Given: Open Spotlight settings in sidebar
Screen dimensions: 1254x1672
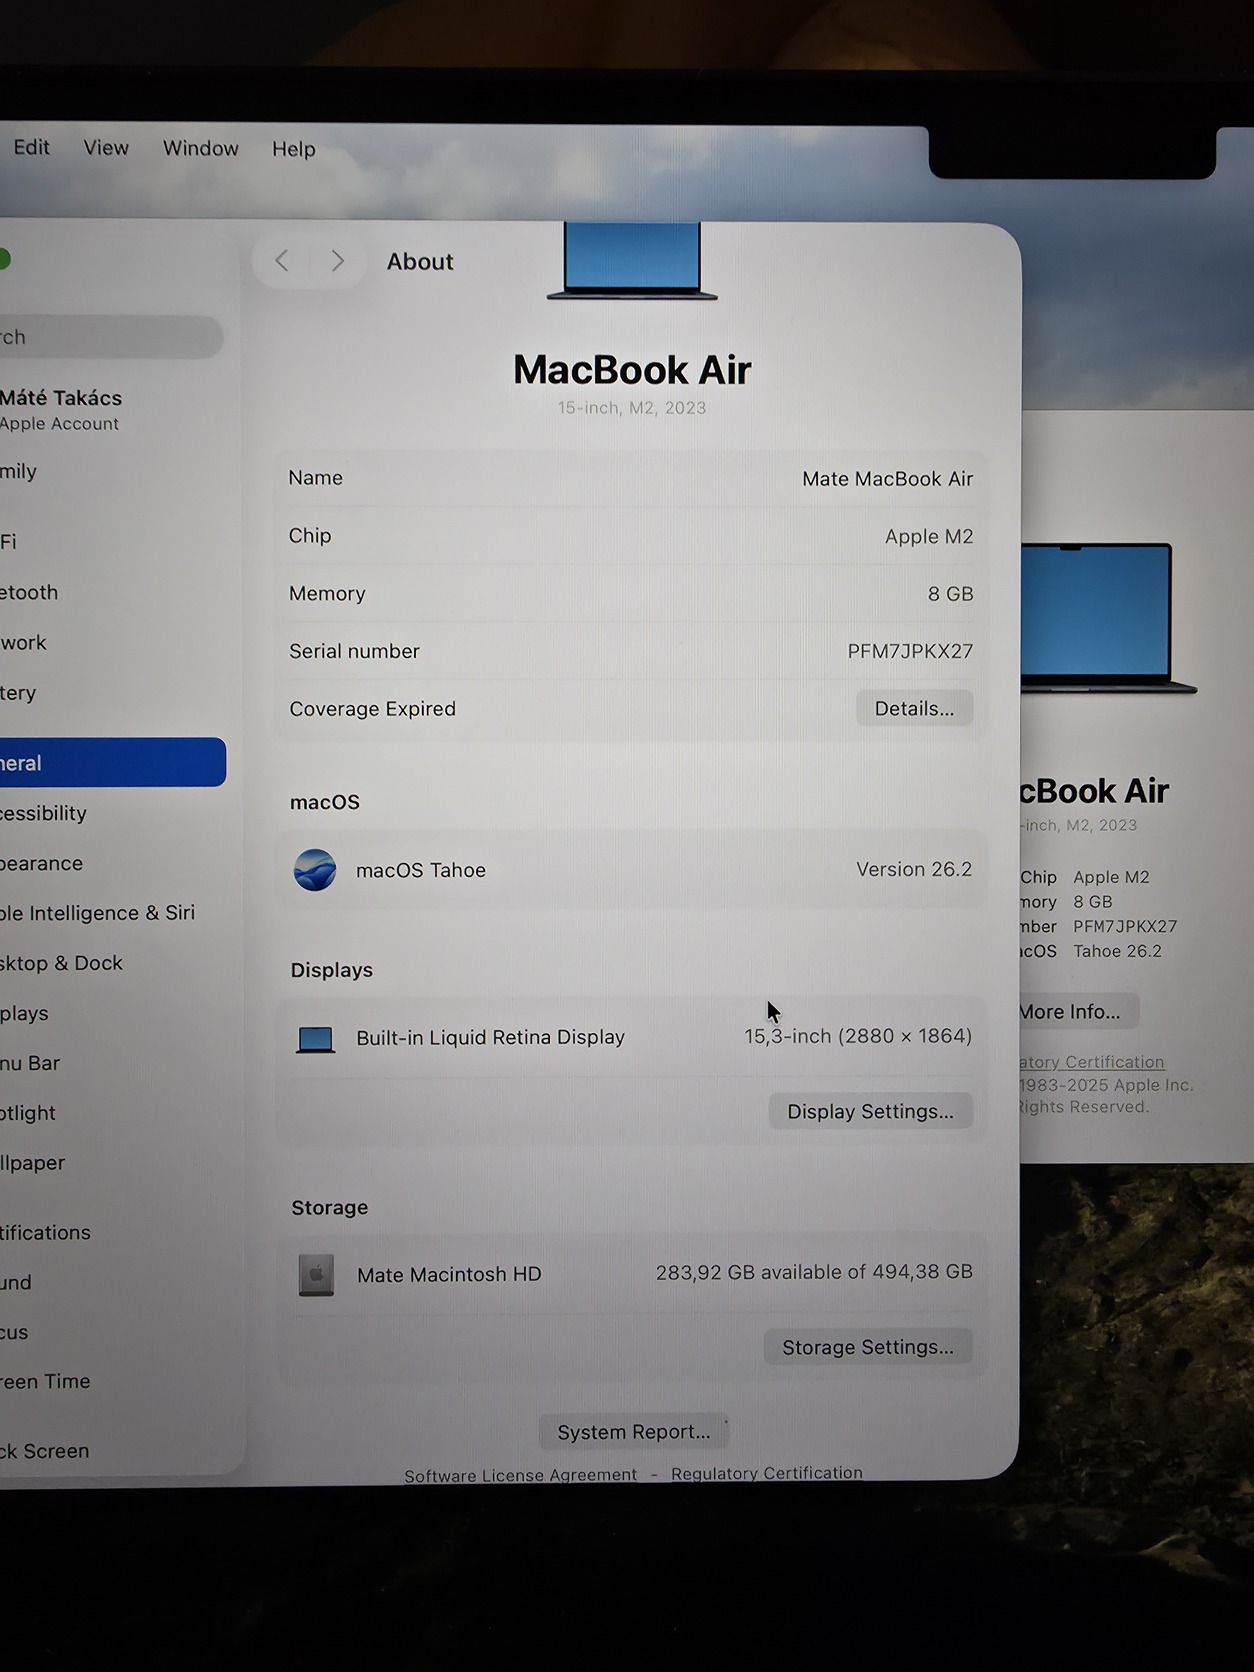Looking at the screenshot, I should (x=28, y=1112).
